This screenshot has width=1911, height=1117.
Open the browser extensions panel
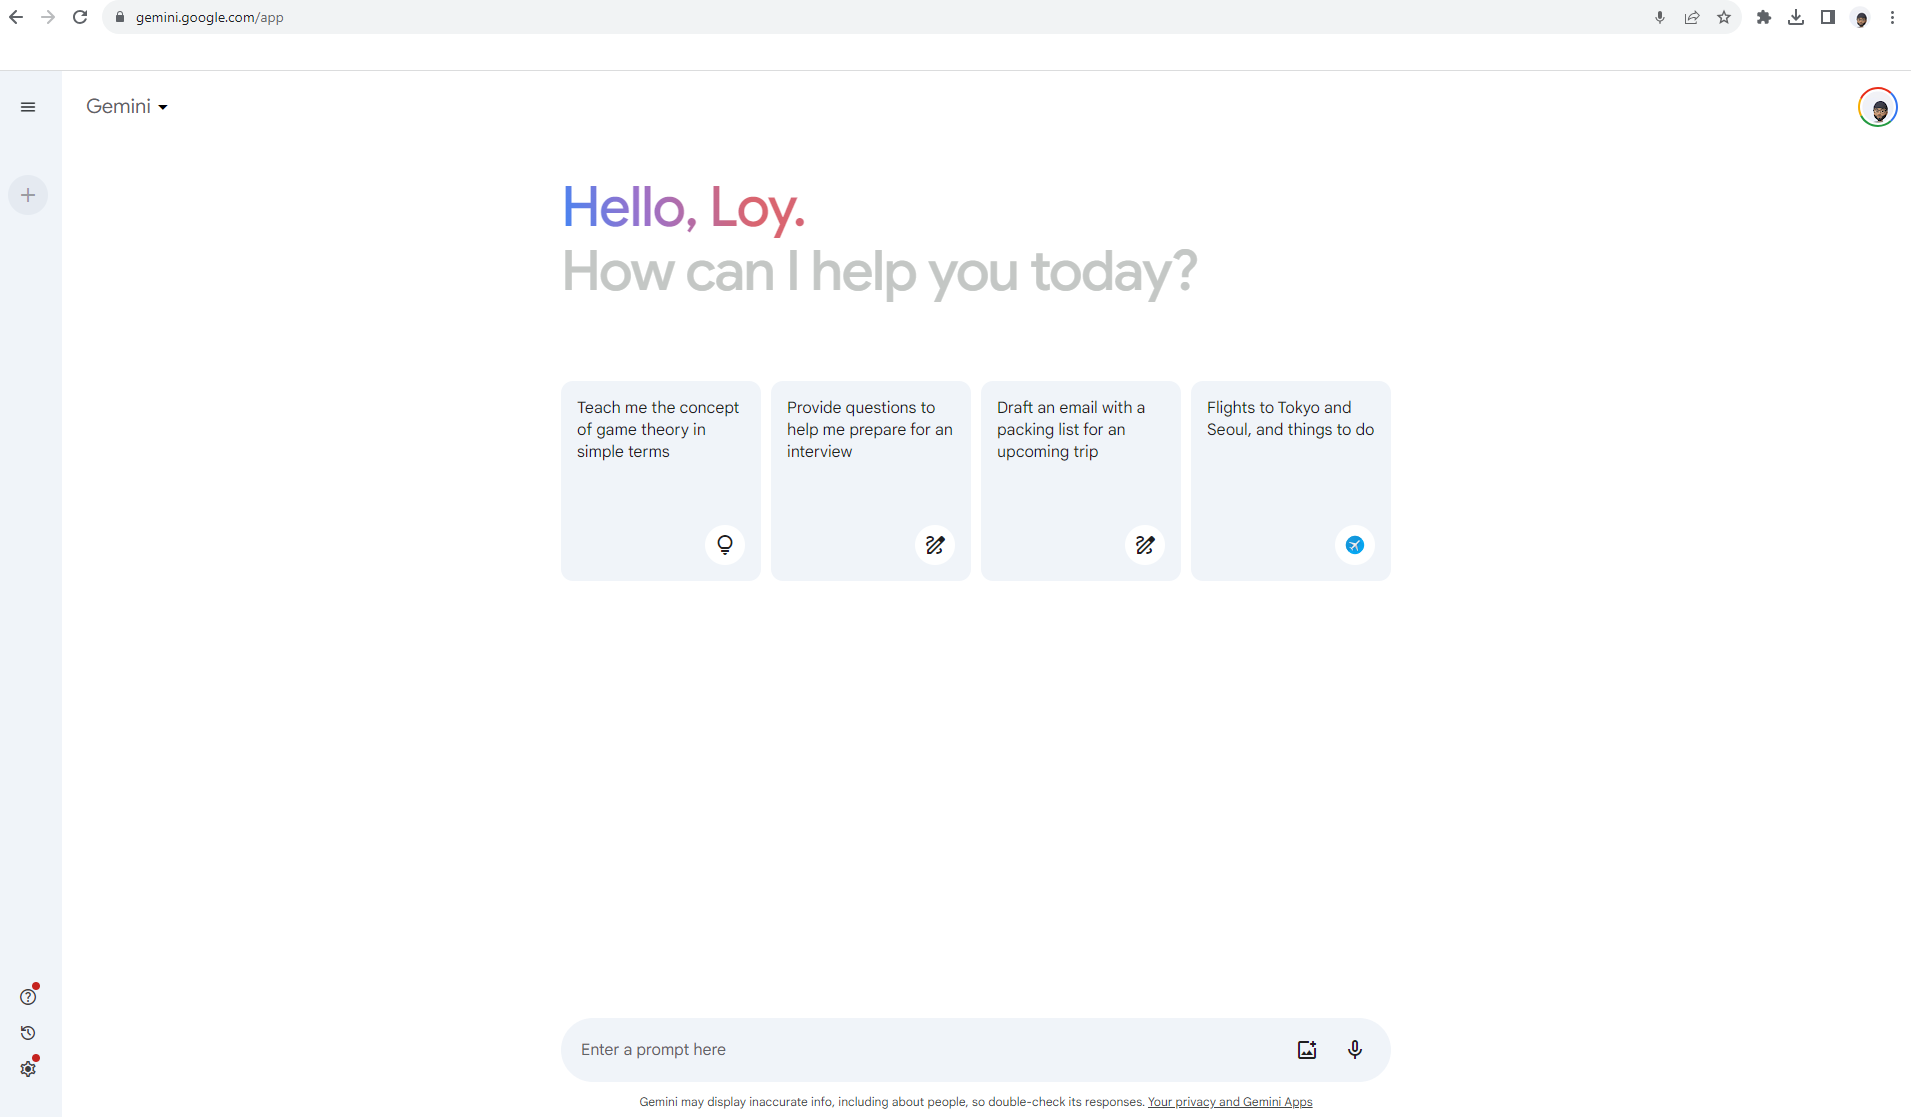[x=1765, y=17]
